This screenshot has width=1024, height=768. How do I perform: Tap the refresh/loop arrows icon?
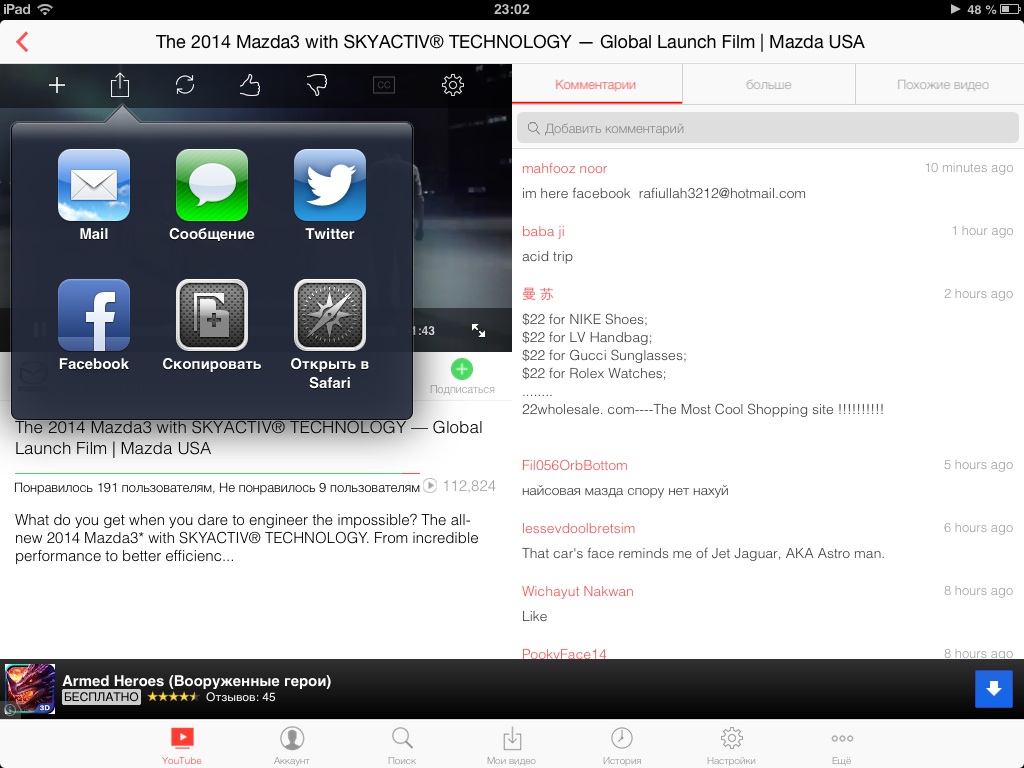click(185, 85)
